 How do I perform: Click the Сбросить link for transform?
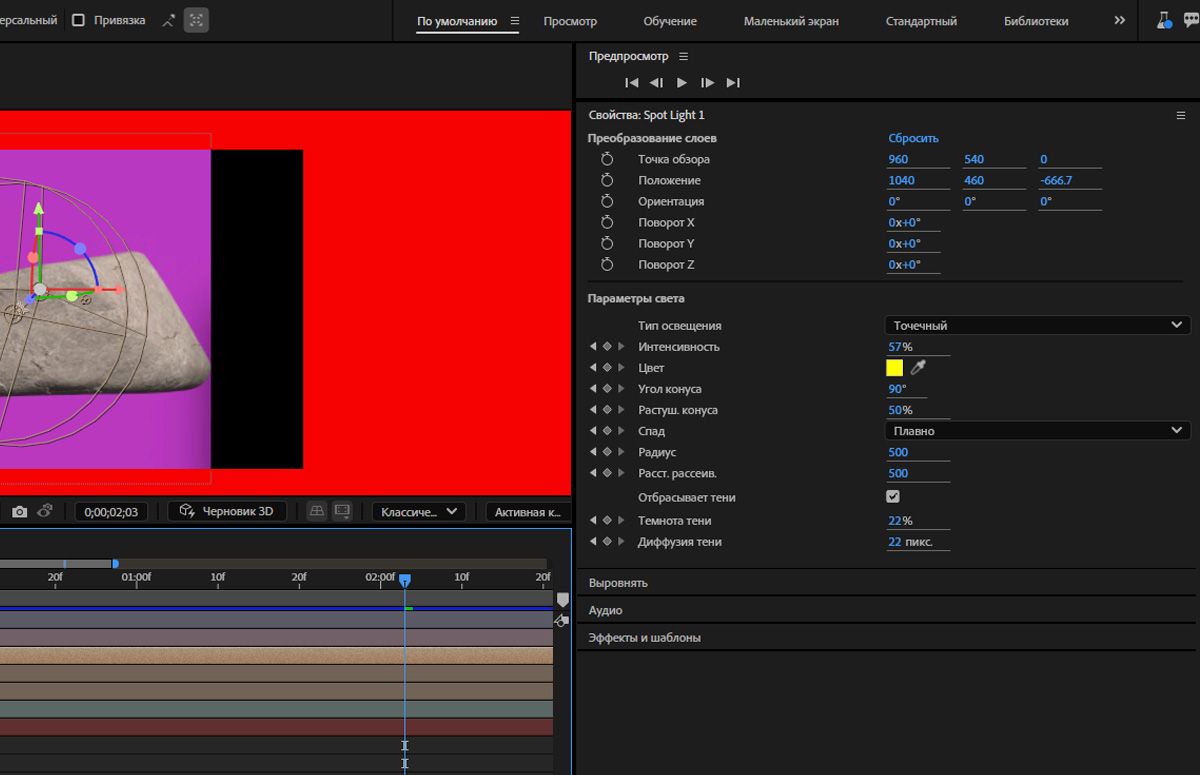(x=913, y=138)
